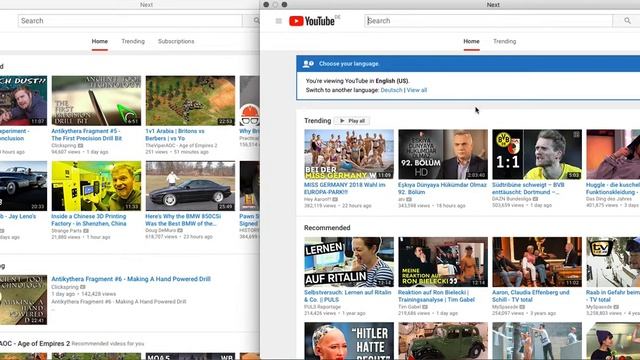Switch language to Deutsch
Image resolution: width=640 pixels, height=360 pixels.
click(x=391, y=90)
